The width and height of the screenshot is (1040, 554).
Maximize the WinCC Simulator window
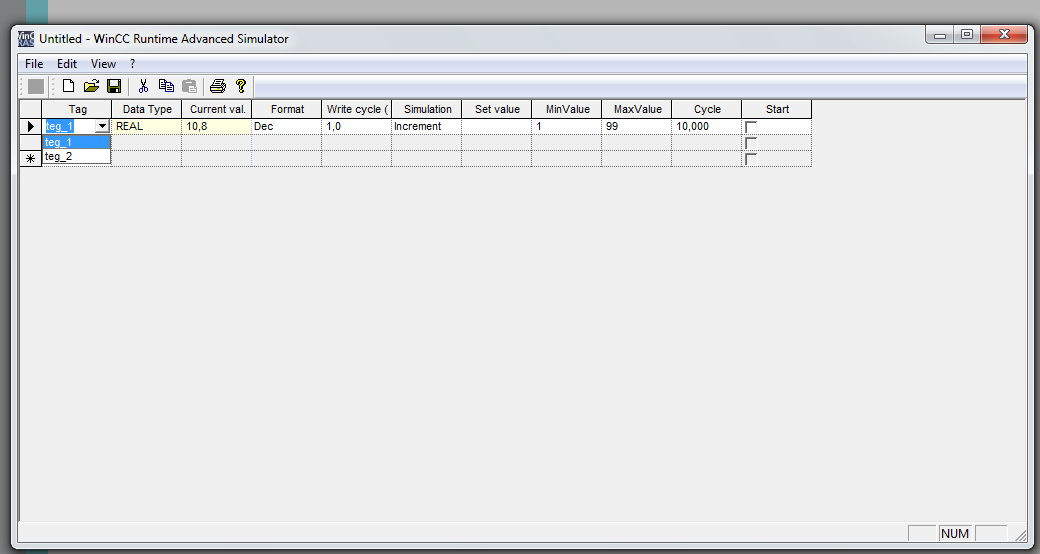[x=967, y=35]
